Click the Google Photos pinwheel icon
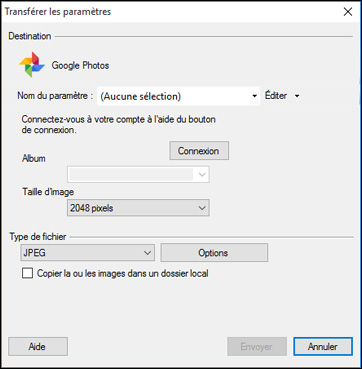This screenshot has width=362, height=369. [x=32, y=65]
